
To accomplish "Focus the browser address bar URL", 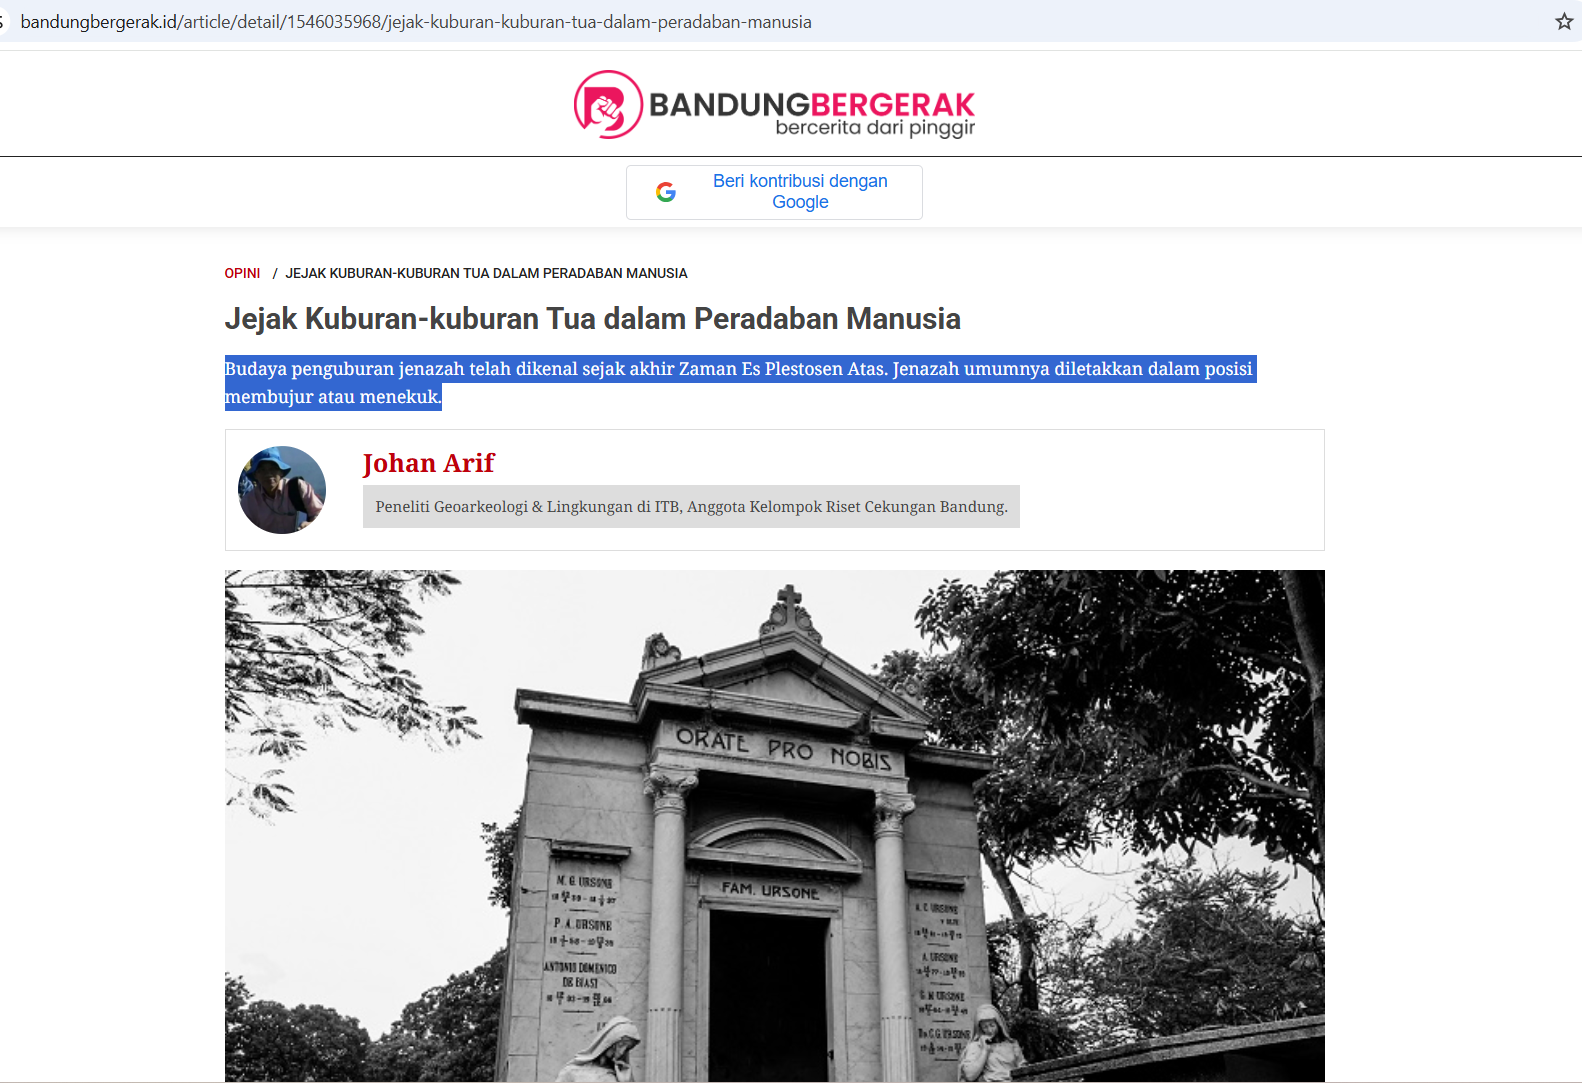I will [x=416, y=22].
